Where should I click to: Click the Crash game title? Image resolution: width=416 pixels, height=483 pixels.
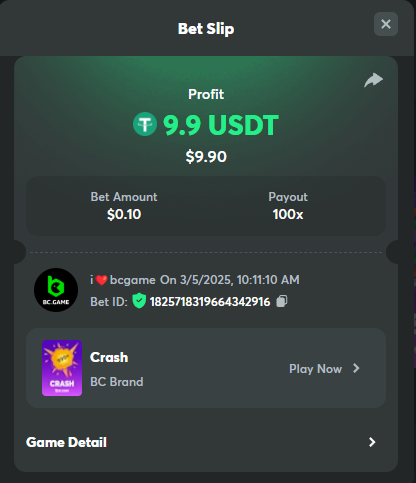pos(109,357)
